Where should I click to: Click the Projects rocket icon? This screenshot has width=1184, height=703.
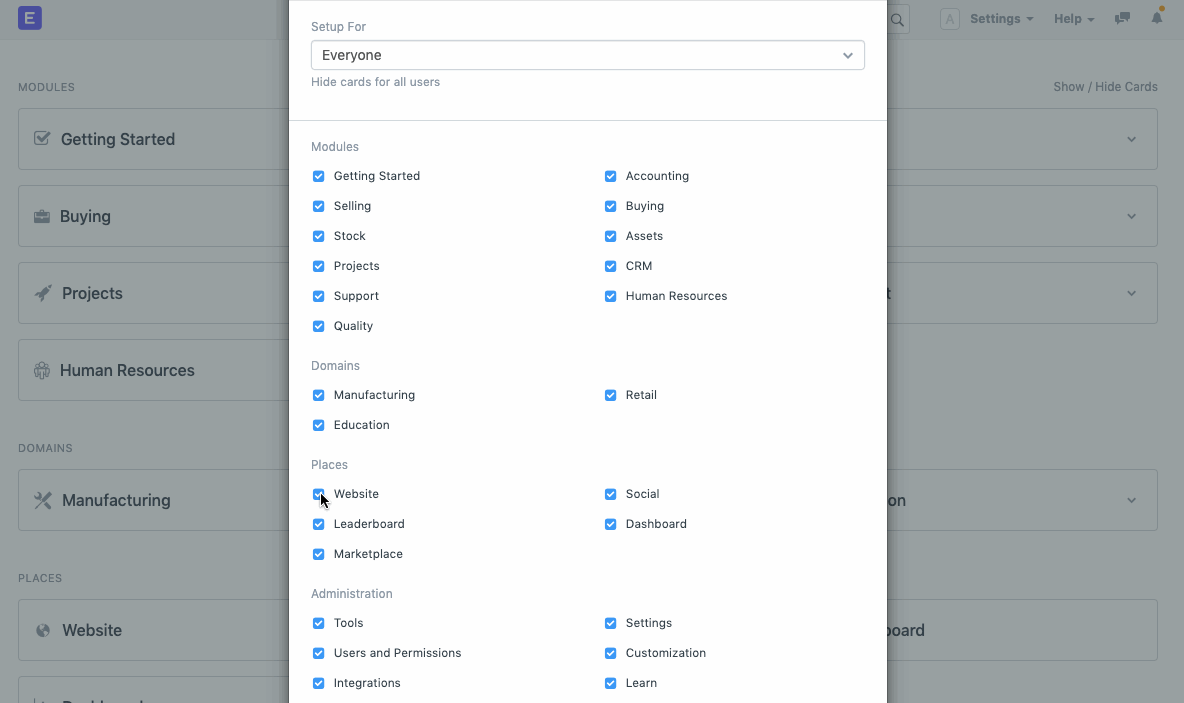43,293
